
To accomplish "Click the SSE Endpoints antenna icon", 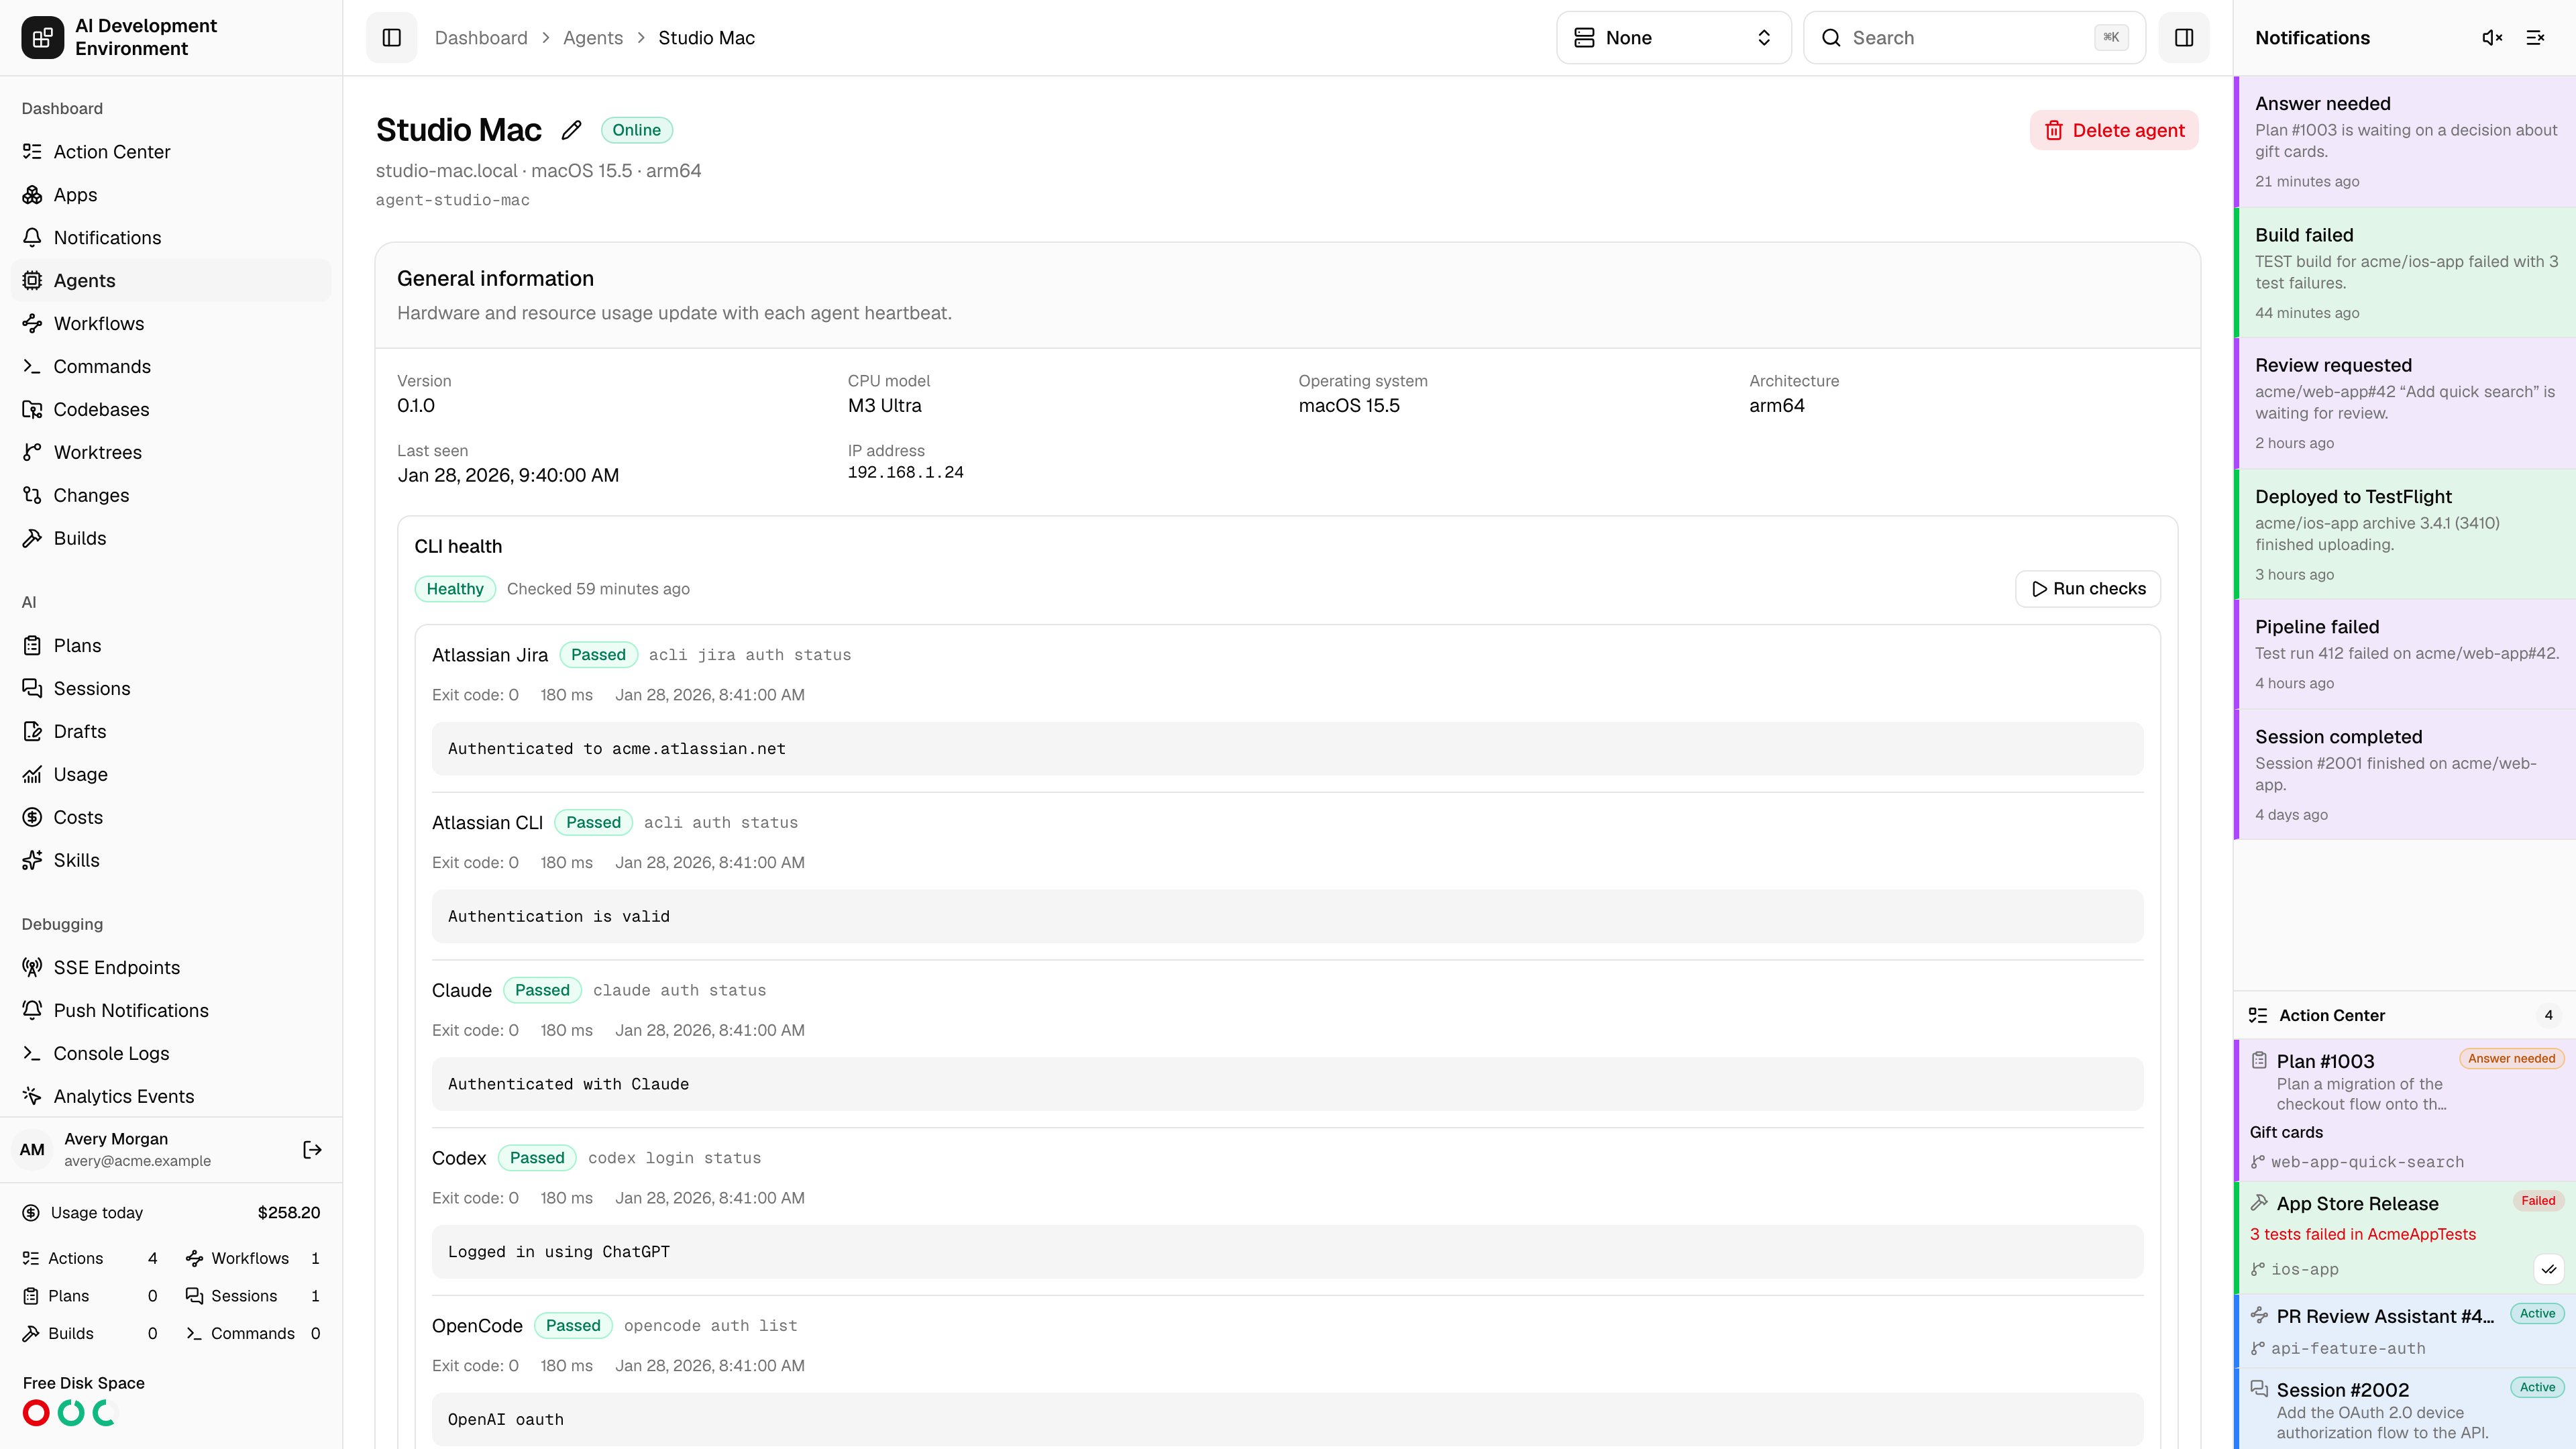I will tap(32, 968).
